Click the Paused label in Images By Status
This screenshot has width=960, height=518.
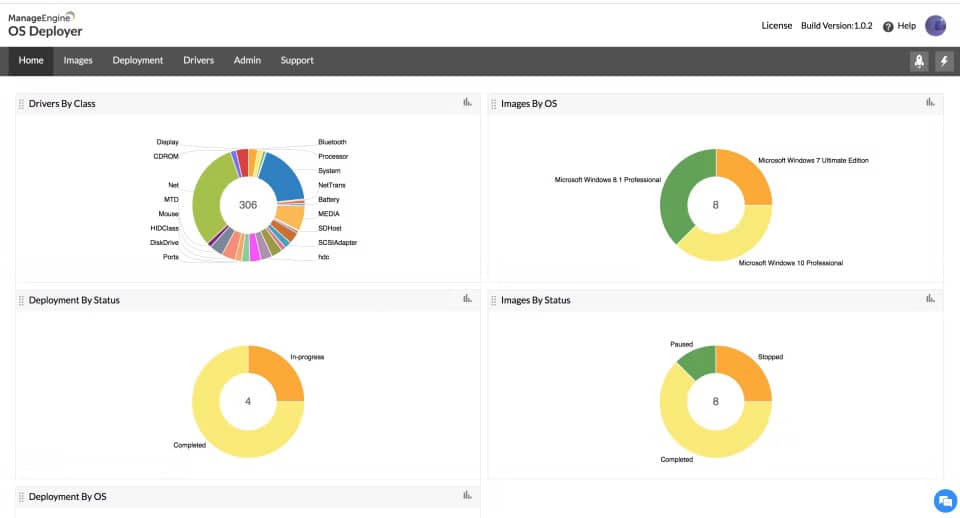681,344
